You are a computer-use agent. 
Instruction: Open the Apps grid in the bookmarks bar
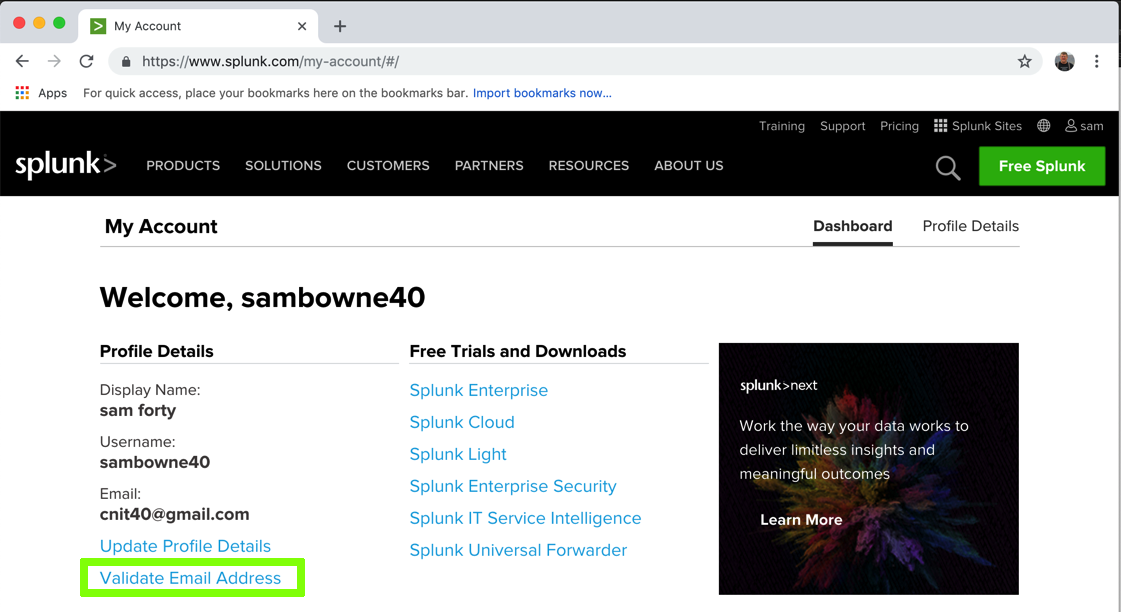coord(41,93)
